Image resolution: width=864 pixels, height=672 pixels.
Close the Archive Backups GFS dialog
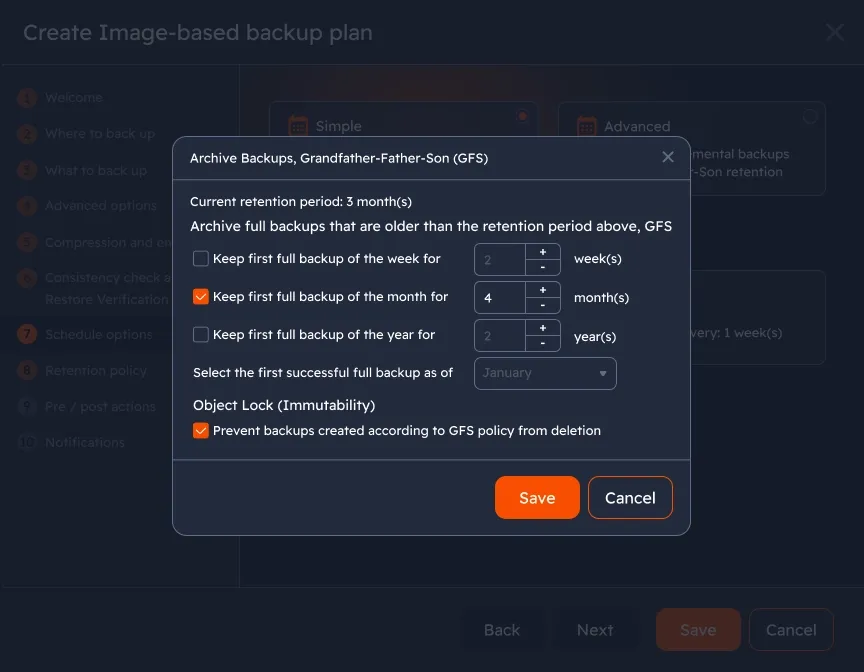[668, 157]
